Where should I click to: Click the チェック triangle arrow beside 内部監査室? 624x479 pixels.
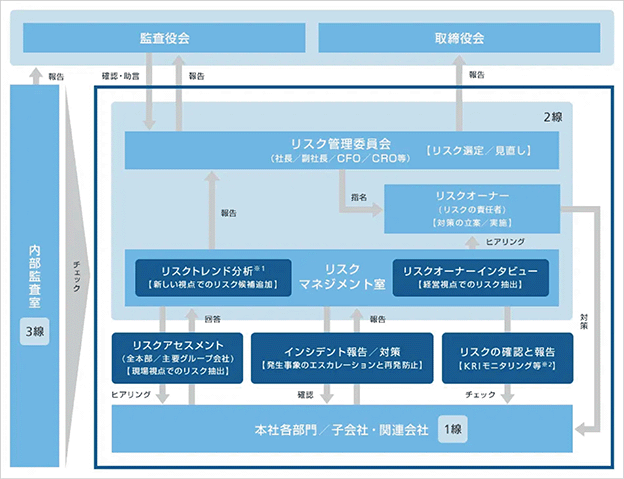coord(77,275)
